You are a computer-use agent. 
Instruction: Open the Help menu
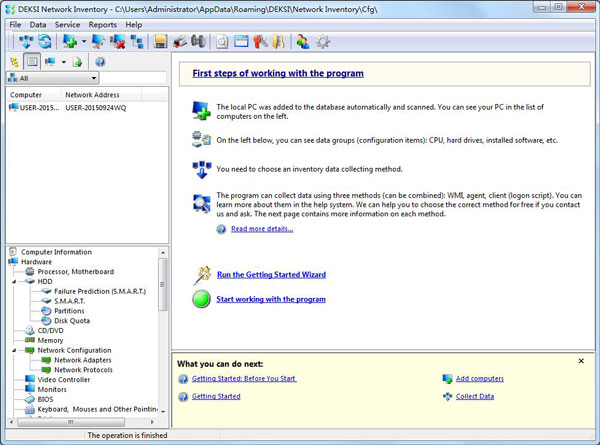tap(134, 24)
